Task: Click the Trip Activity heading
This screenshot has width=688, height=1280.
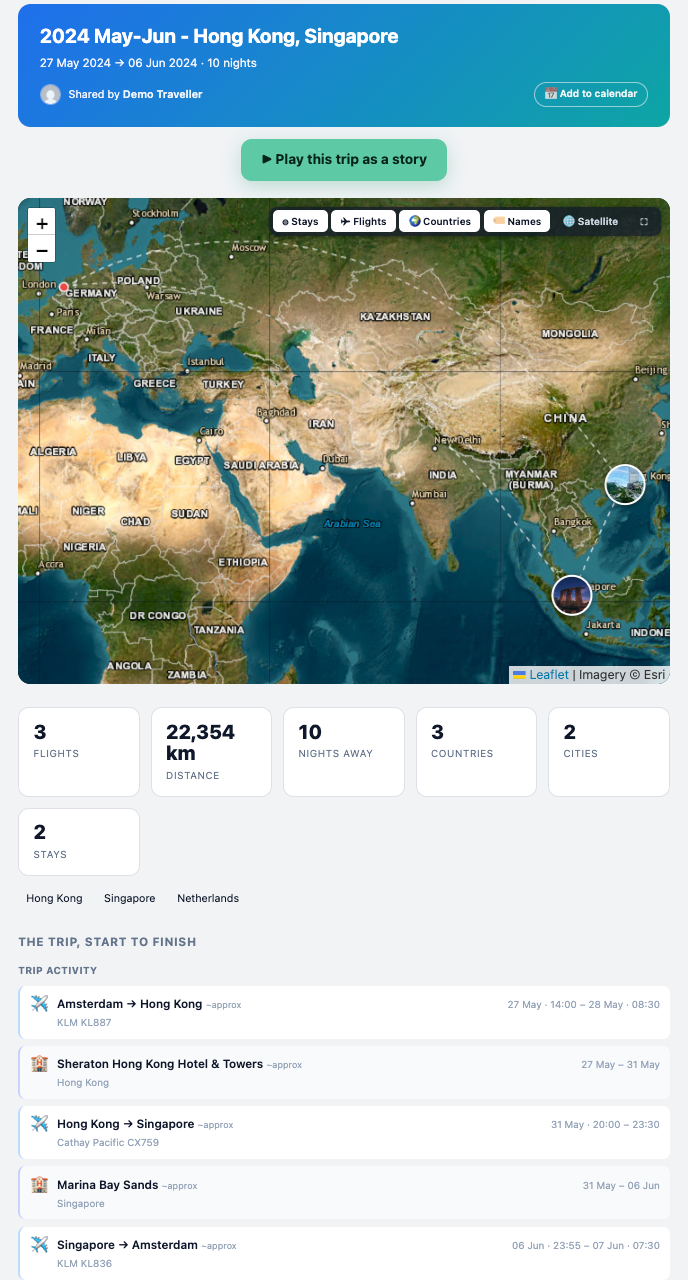Action: pos(58,971)
